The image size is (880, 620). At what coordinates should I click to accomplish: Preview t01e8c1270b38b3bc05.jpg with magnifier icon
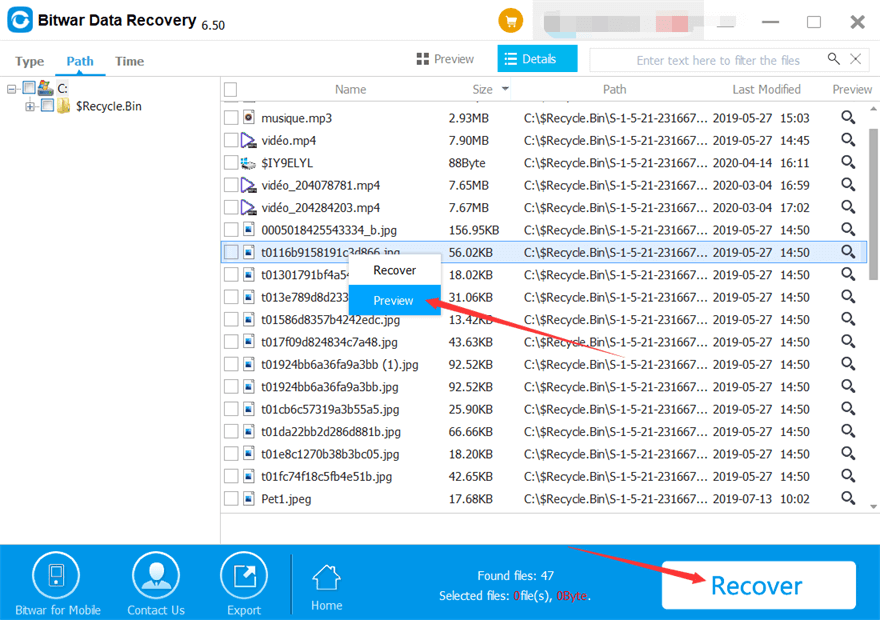847,454
